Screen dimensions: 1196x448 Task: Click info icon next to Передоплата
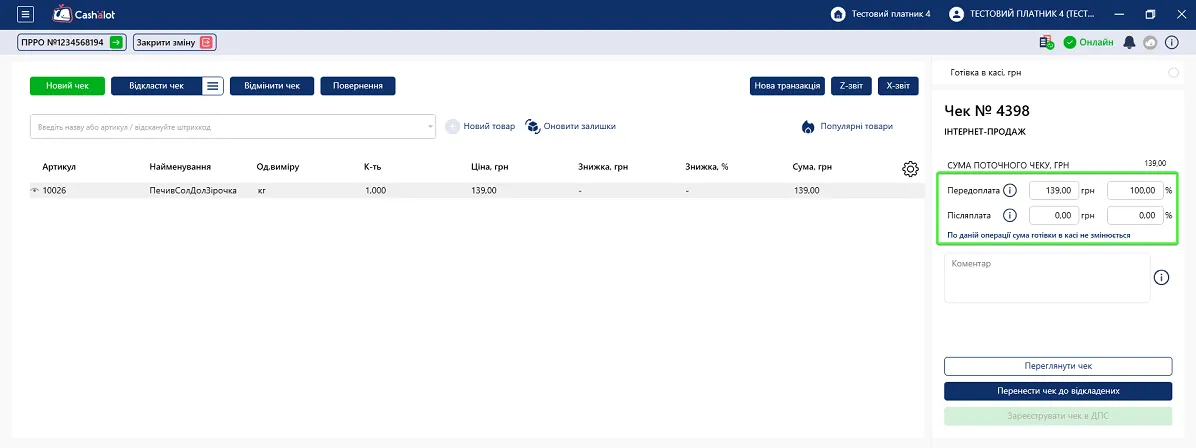click(x=1011, y=190)
